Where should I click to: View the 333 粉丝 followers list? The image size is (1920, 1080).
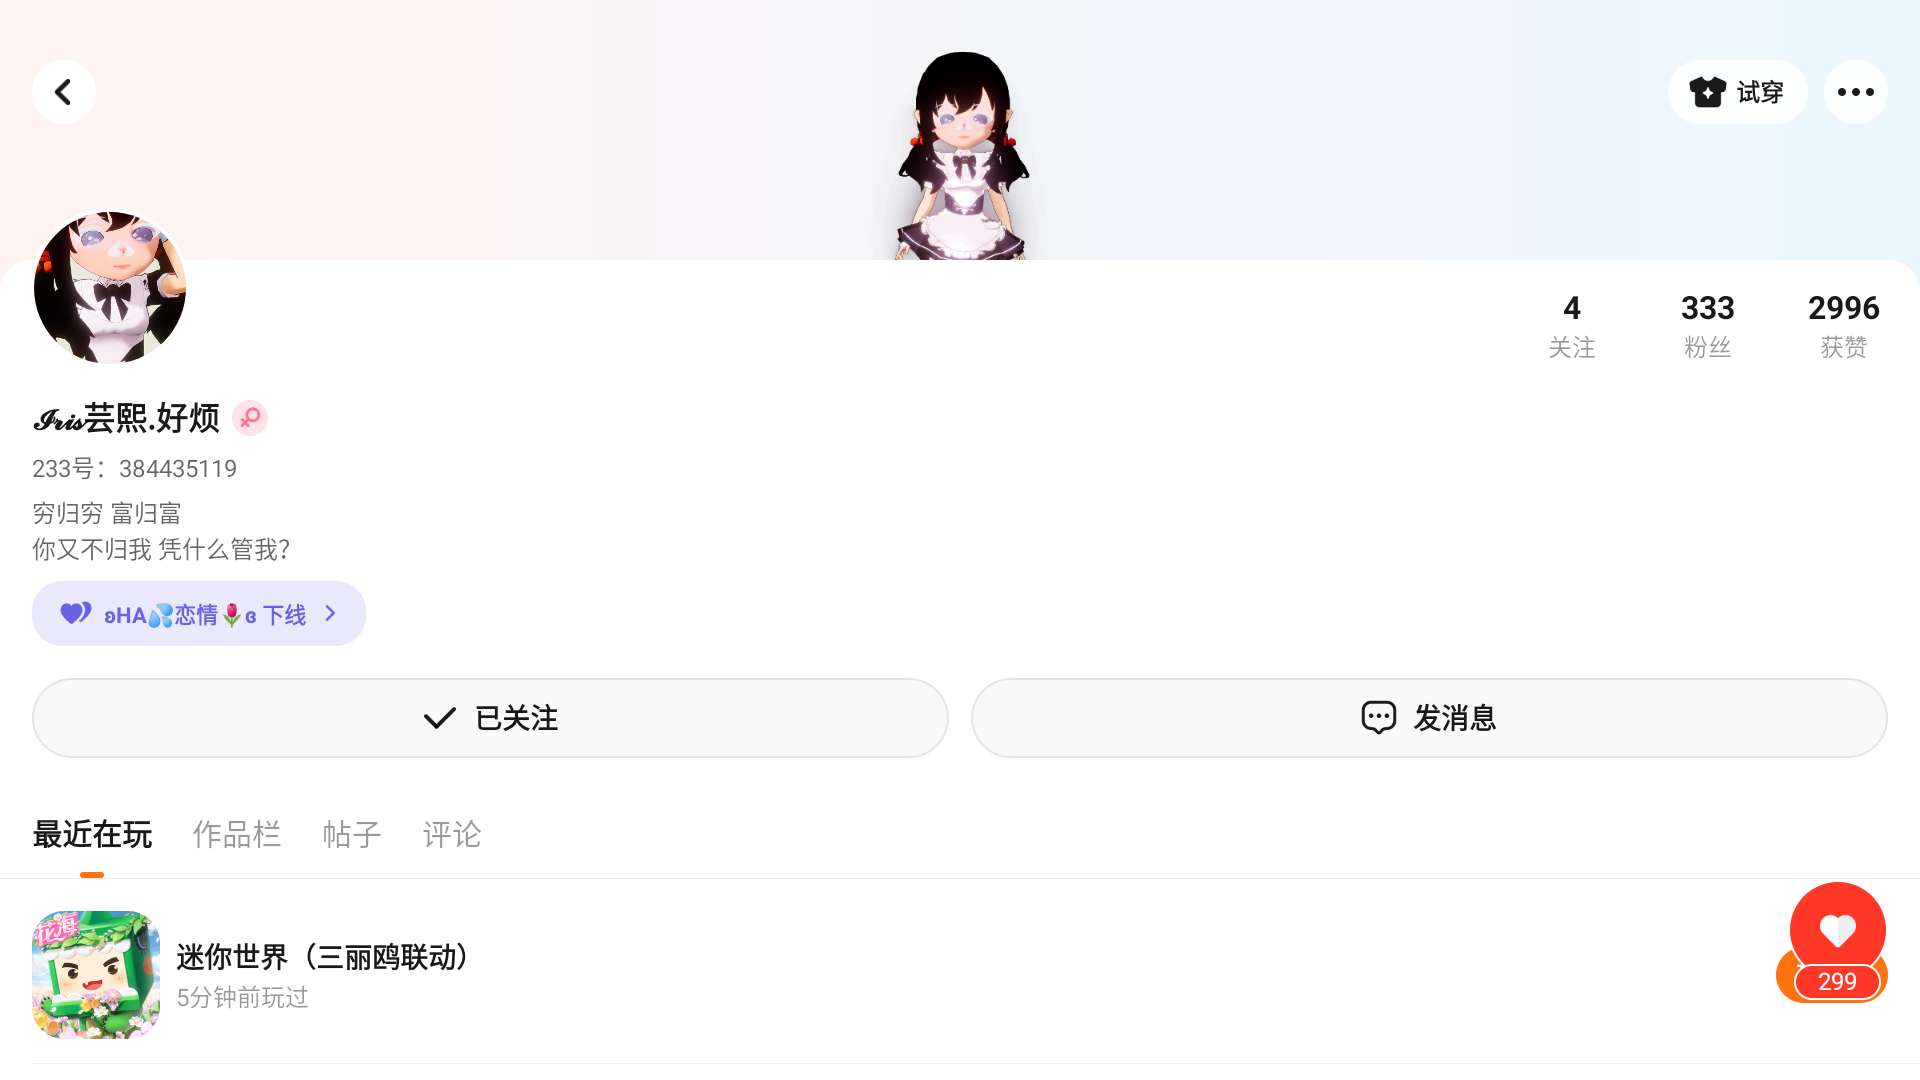(1707, 326)
